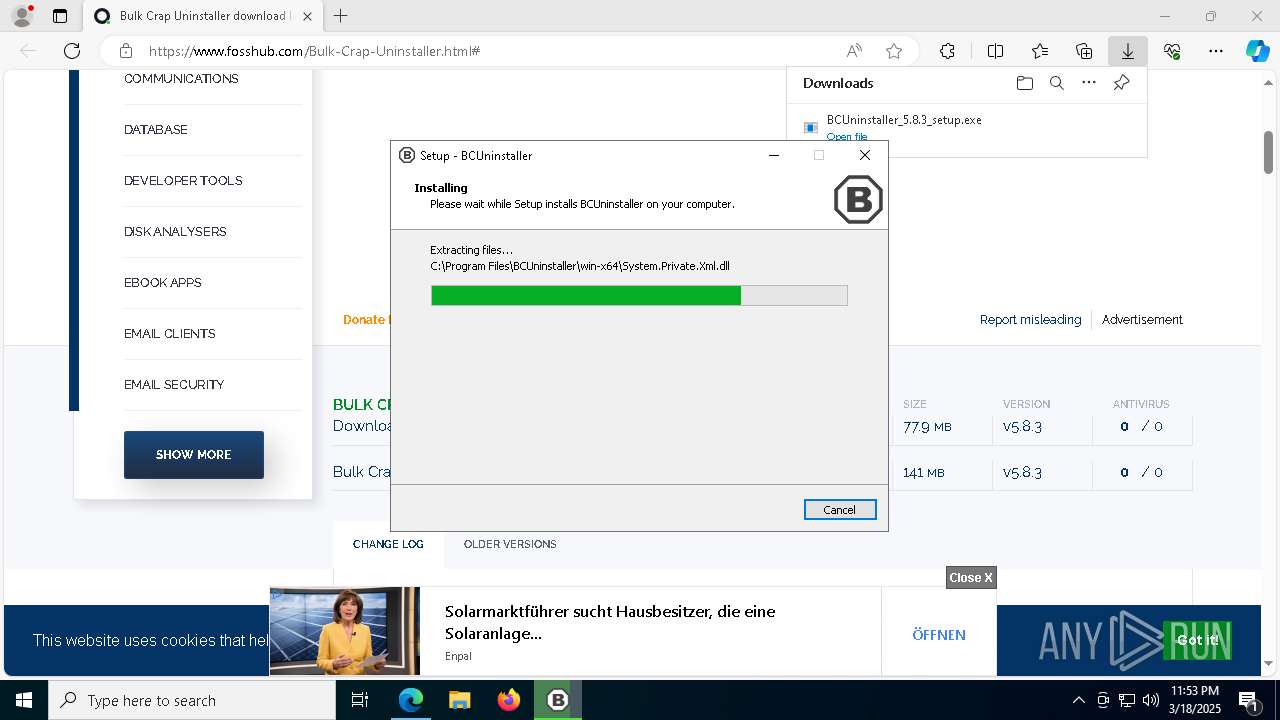Viewport: 1280px width, 720px height.
Task: Open EBOOK APPS category
Action: (163, 283)
